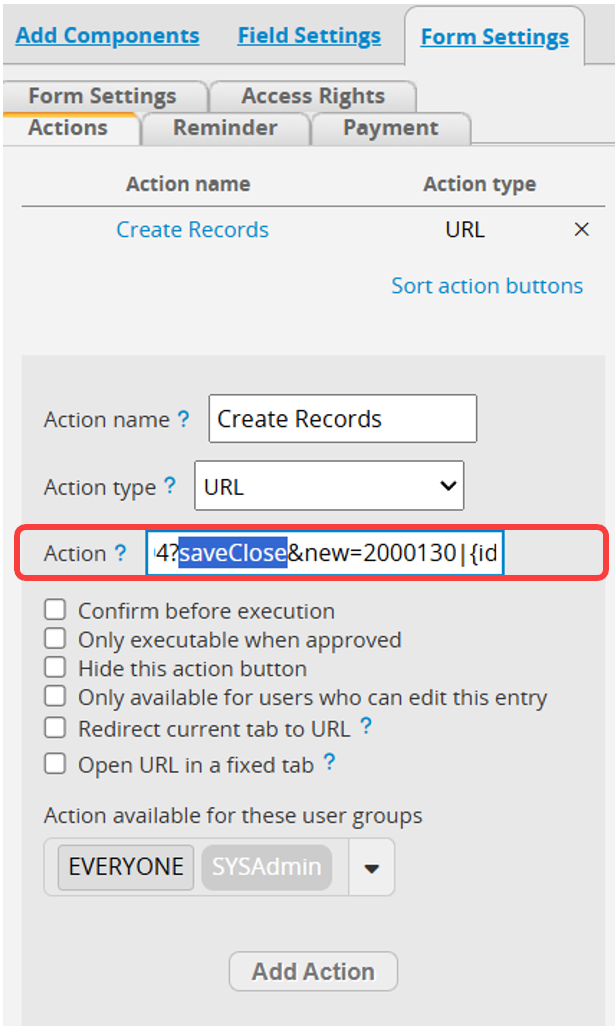The image size is (615, 1029).
Task: Open help for Open URL in fixed tab
Action: pyautogui.click(x=329, y=763)
